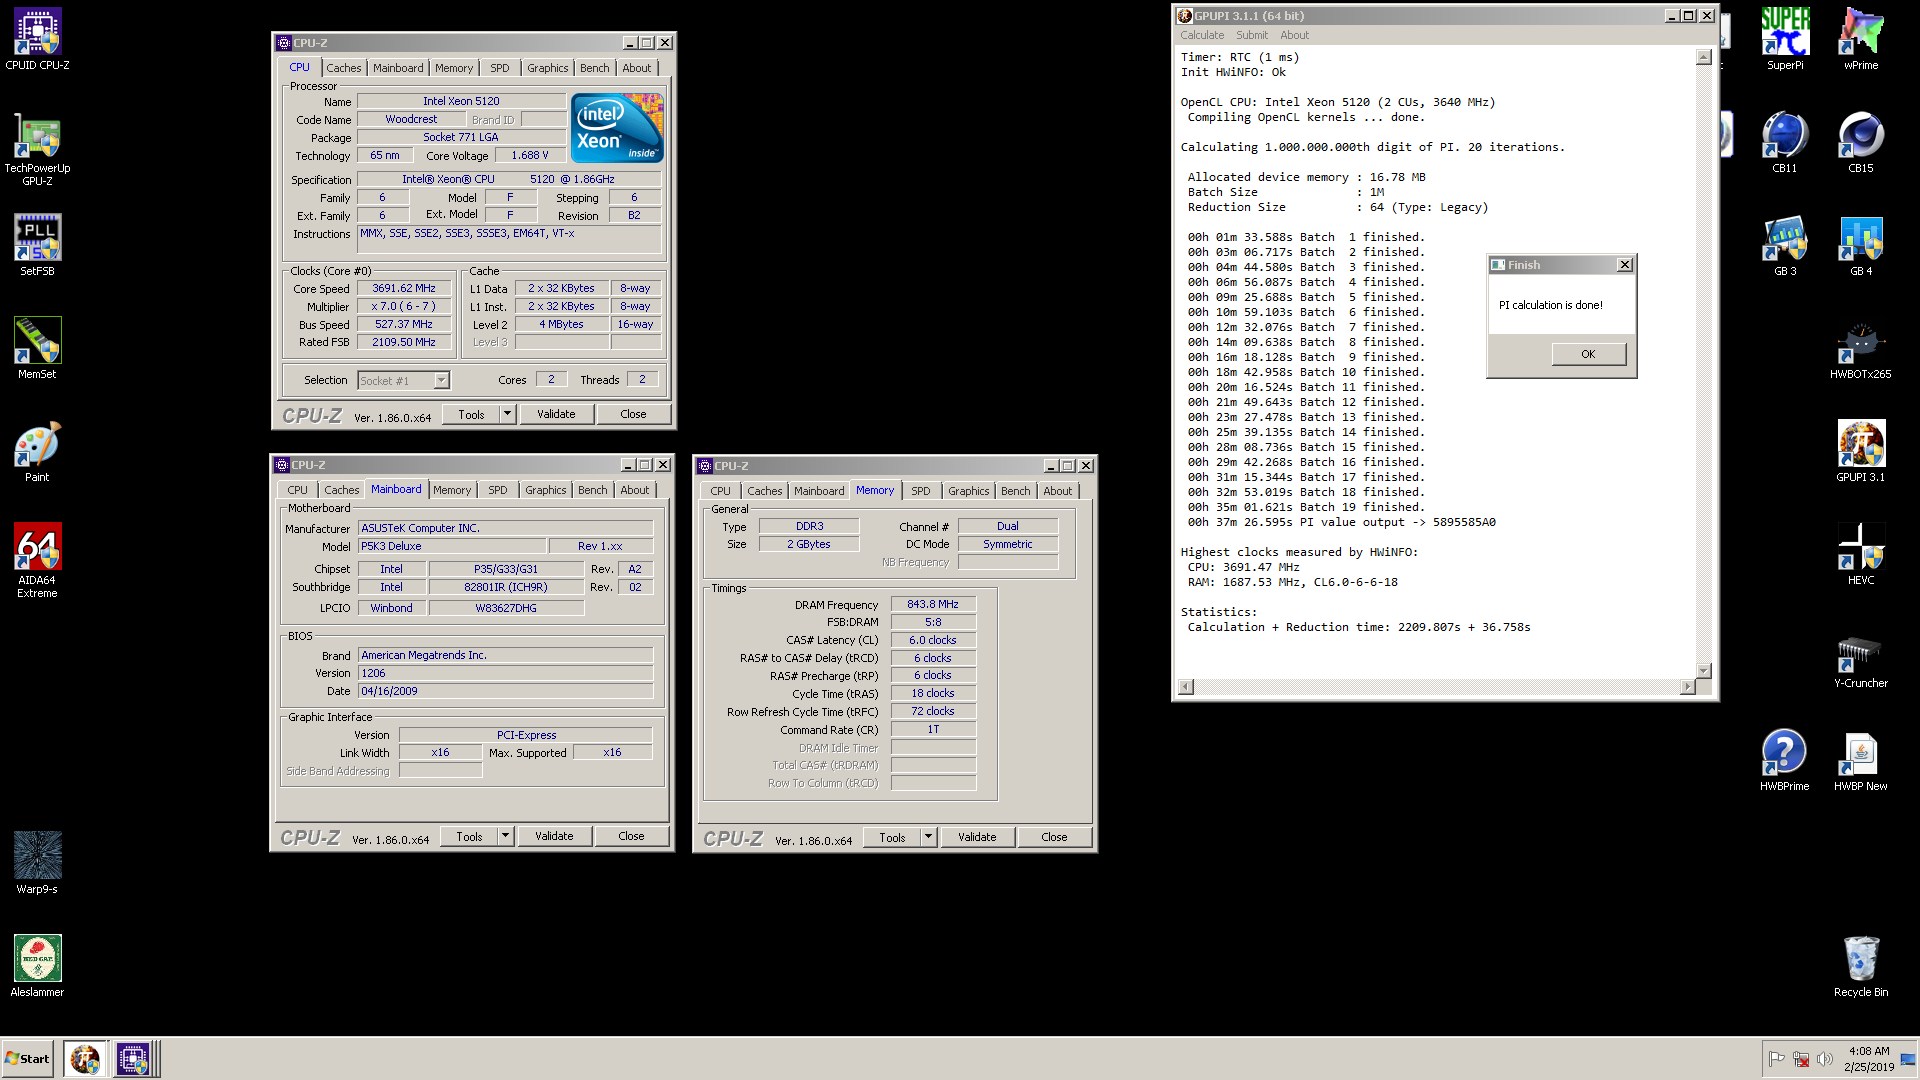Click Close button in Memory CPU-Z window

1054,837
